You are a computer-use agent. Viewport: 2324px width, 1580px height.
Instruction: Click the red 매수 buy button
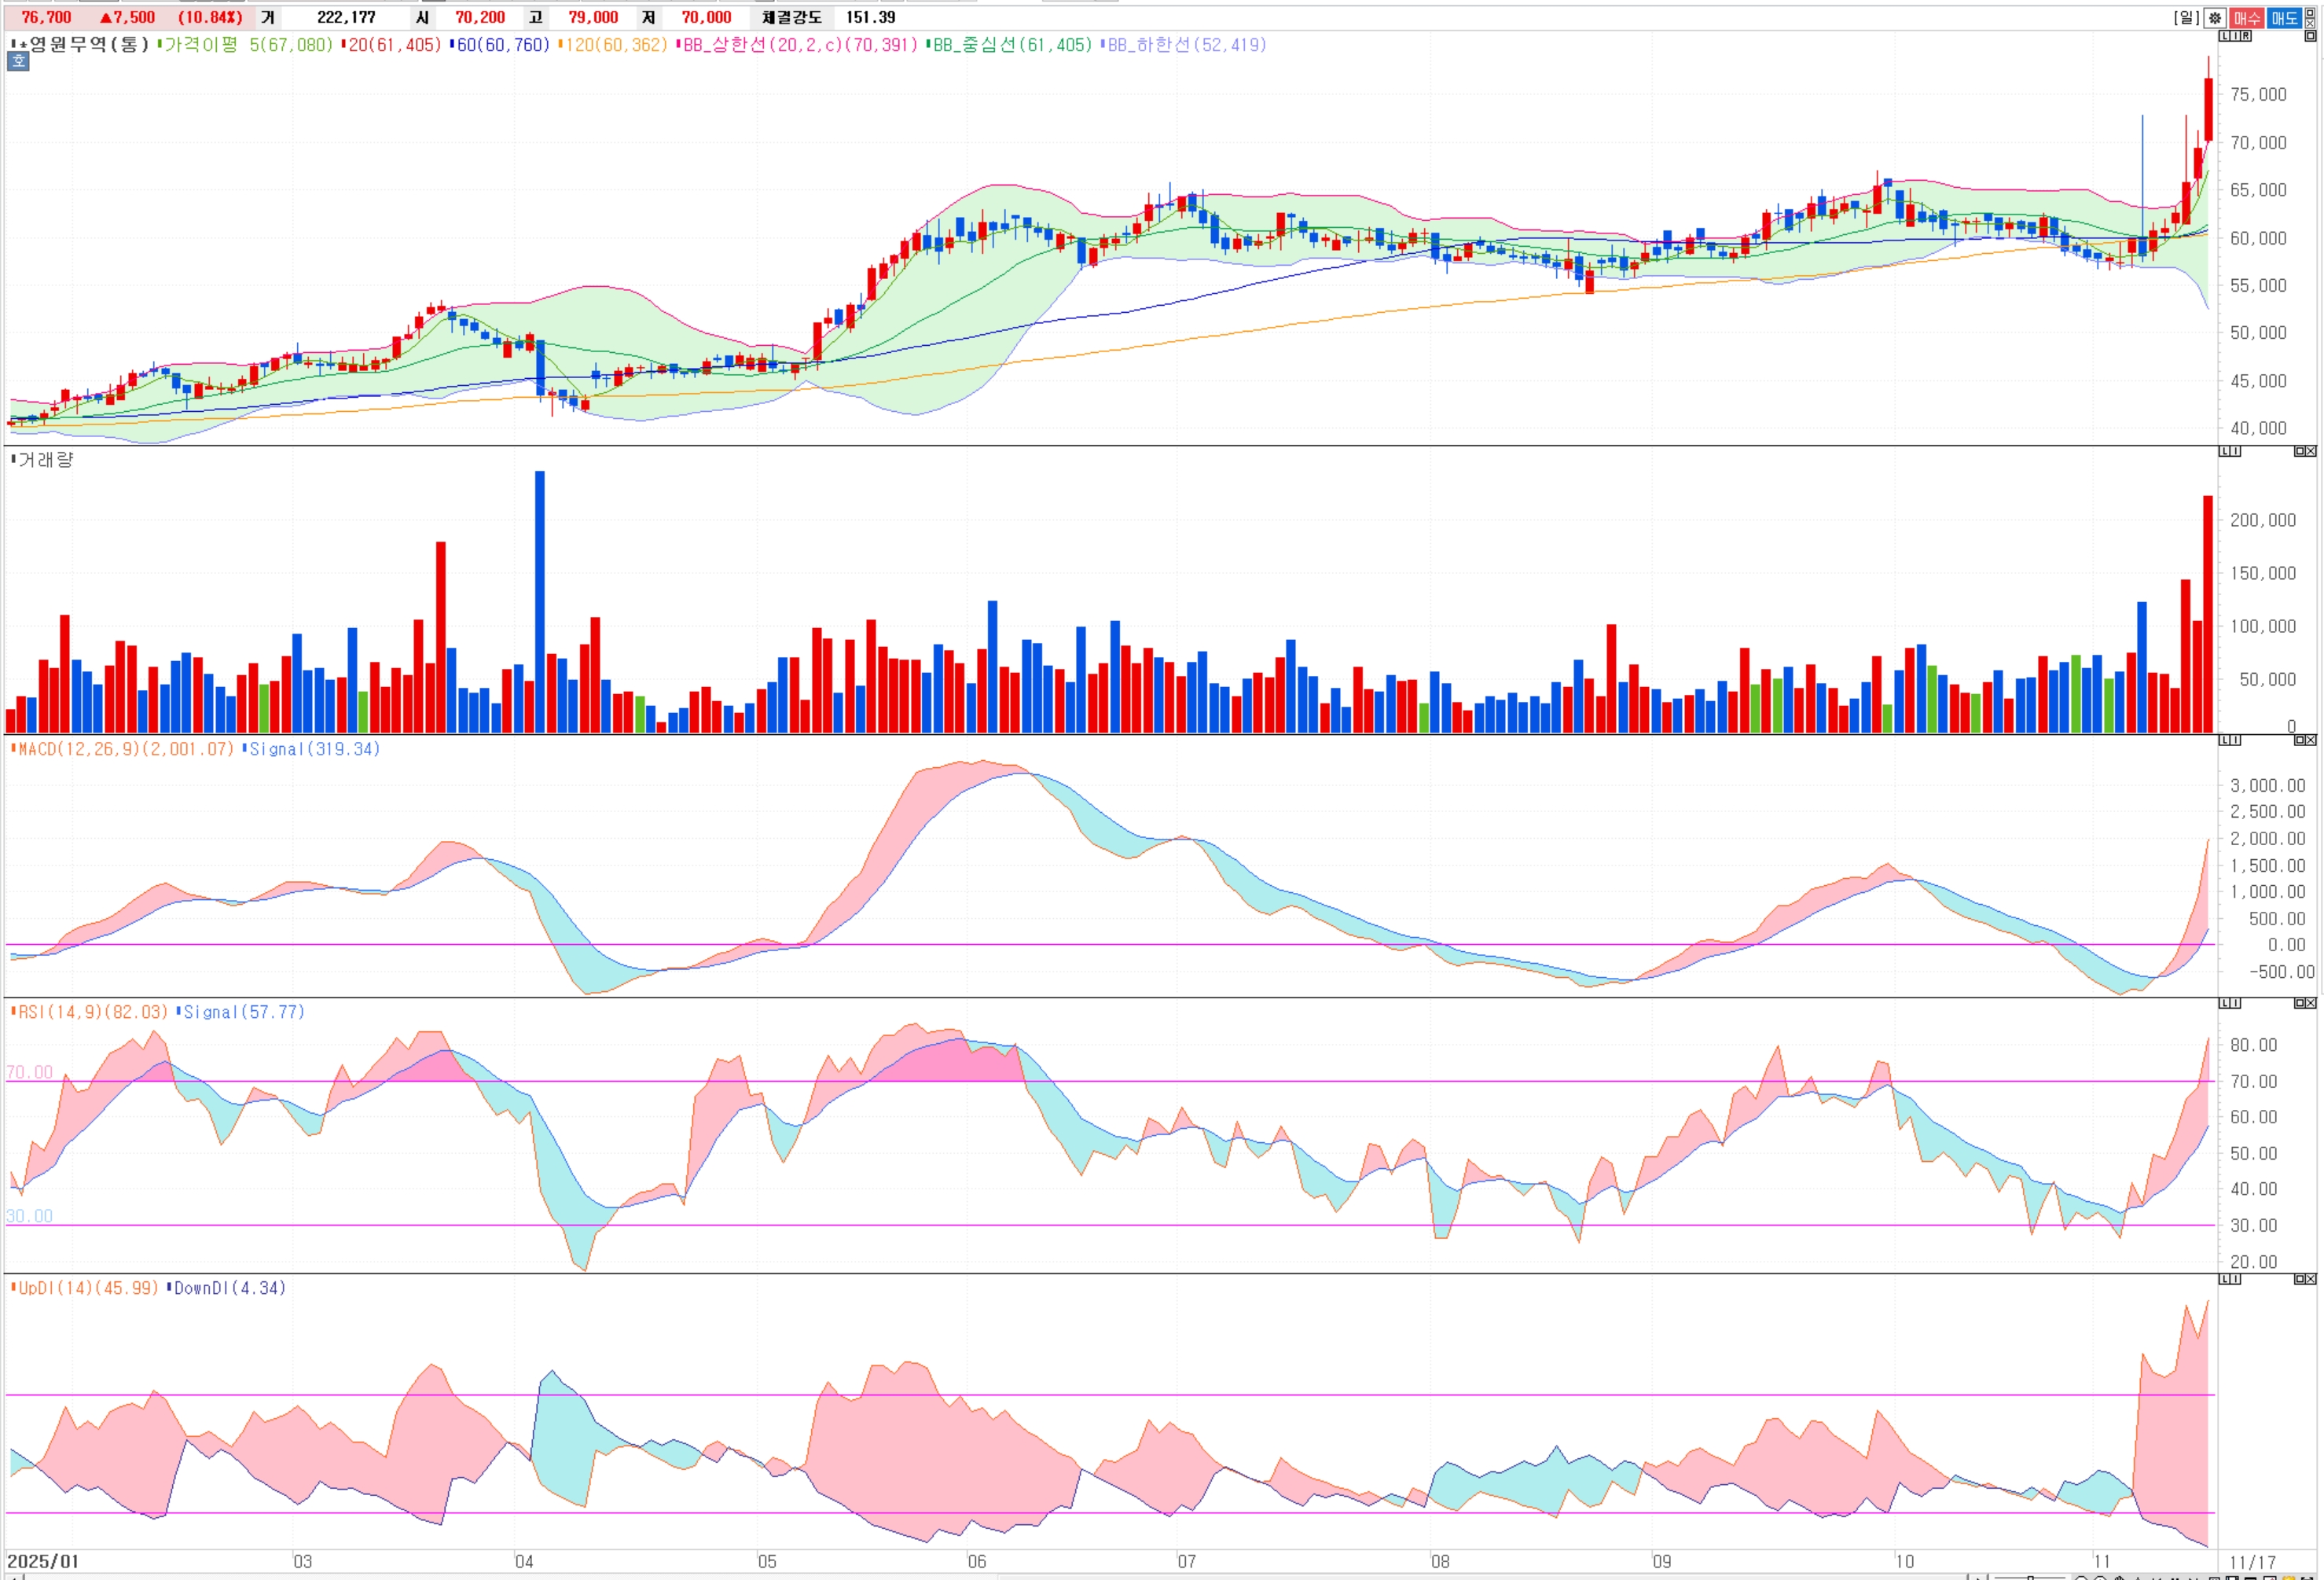click(2247, 18)
